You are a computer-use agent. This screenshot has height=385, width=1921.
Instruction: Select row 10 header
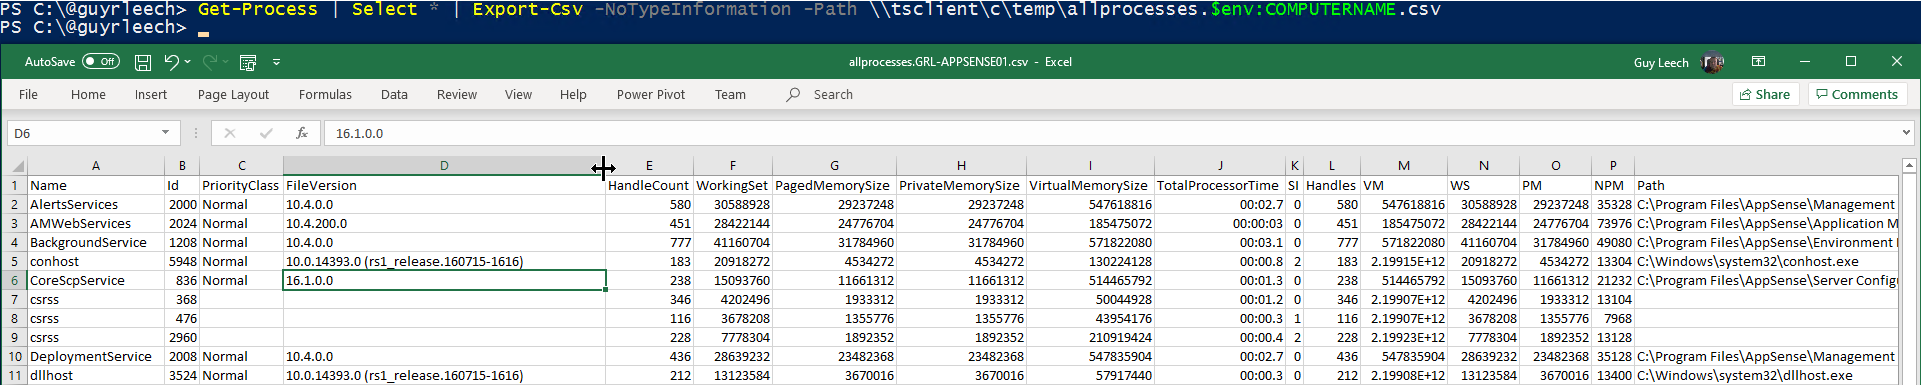click(x=15, y=357)
